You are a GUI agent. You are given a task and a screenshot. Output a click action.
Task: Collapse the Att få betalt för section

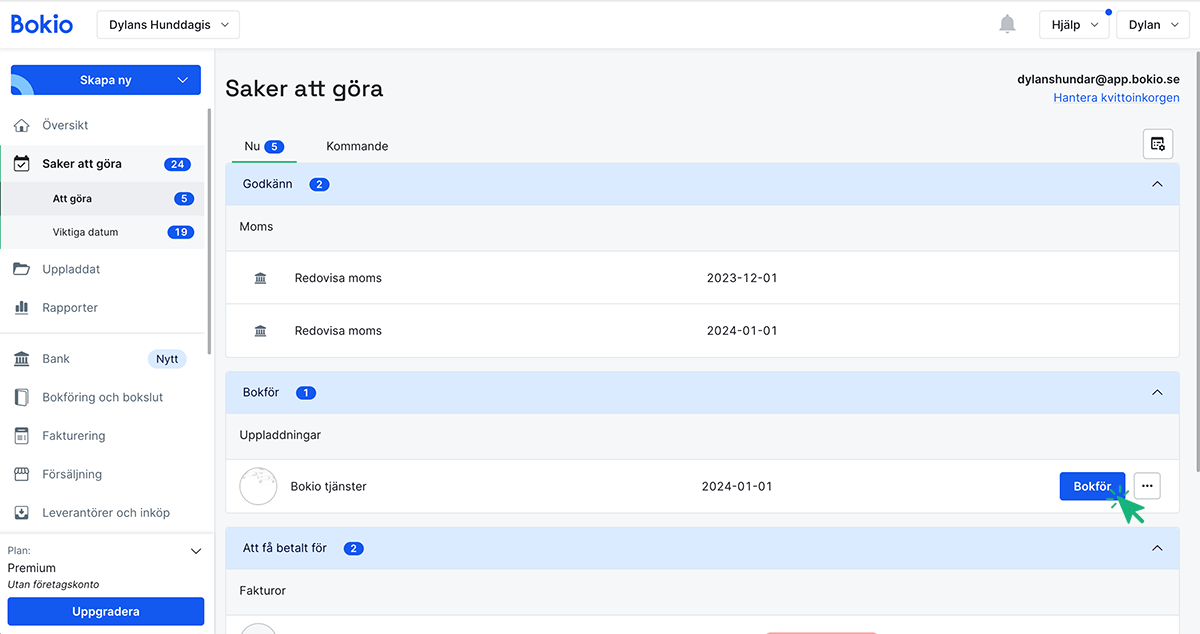[1157, 548]
